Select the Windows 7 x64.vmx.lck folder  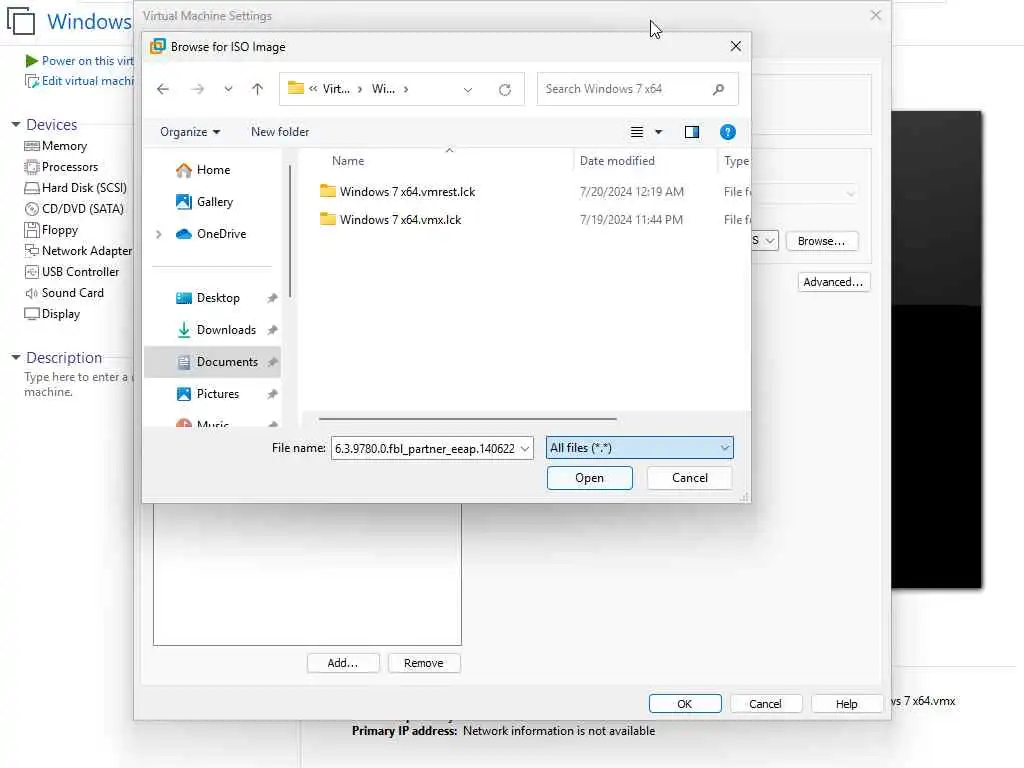tap(390, 219)
